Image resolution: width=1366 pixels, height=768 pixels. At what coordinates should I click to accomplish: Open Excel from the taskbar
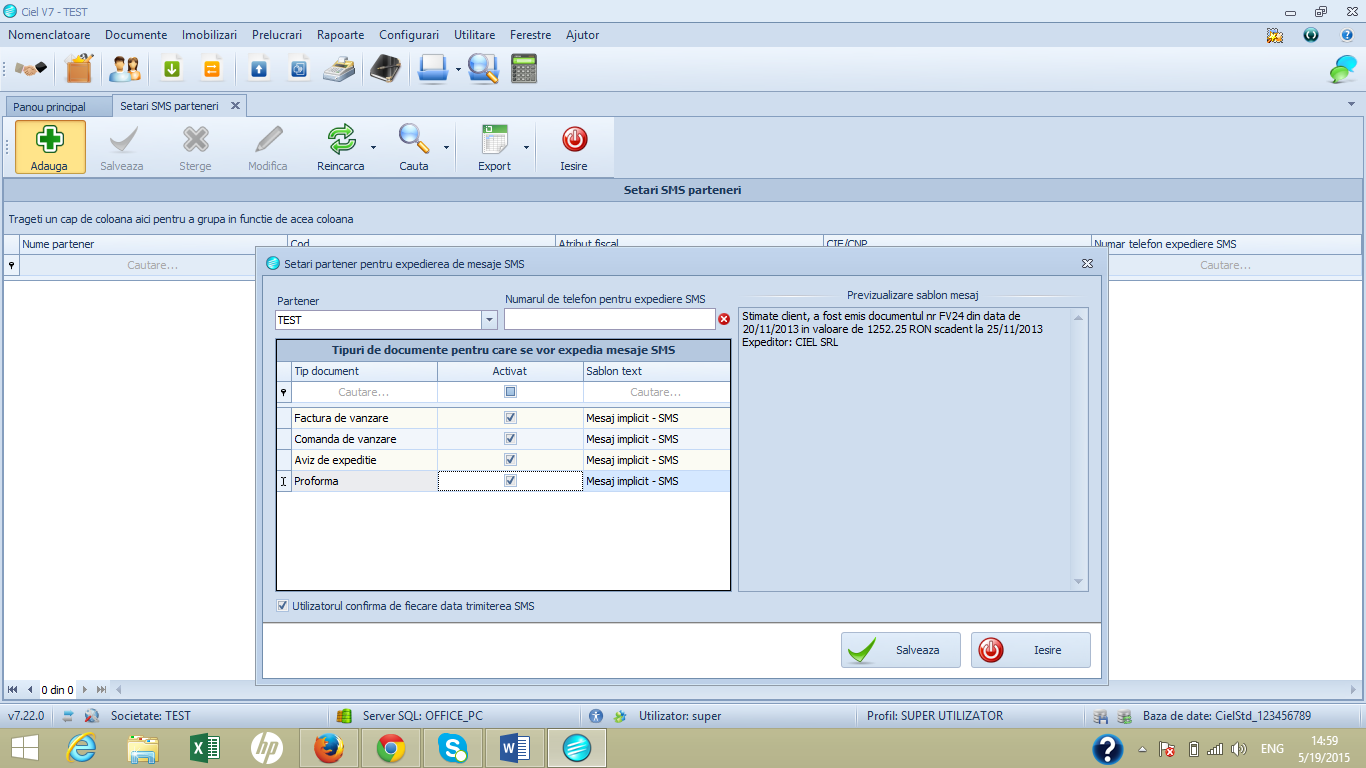pyautogui.click(x=205, y=747)
